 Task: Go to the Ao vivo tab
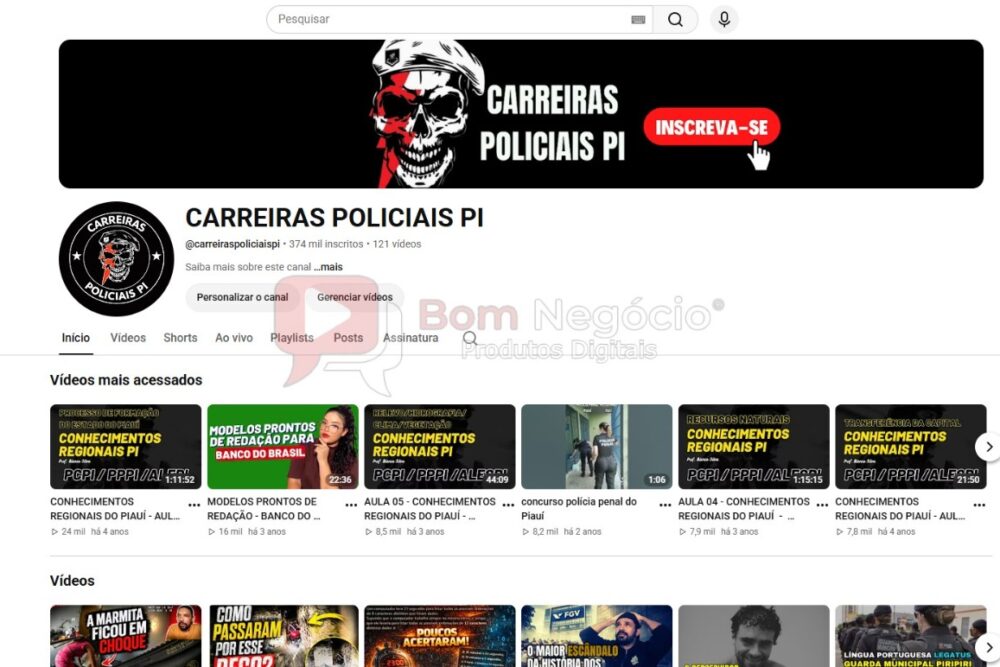pyautogui.click(x=233, y=338)
